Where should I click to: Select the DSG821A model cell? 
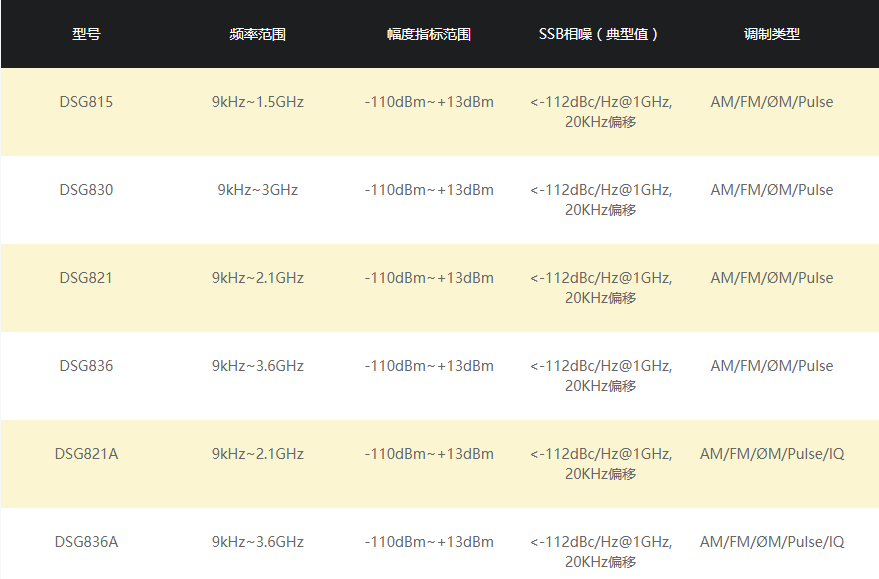(x=86, y=454)
